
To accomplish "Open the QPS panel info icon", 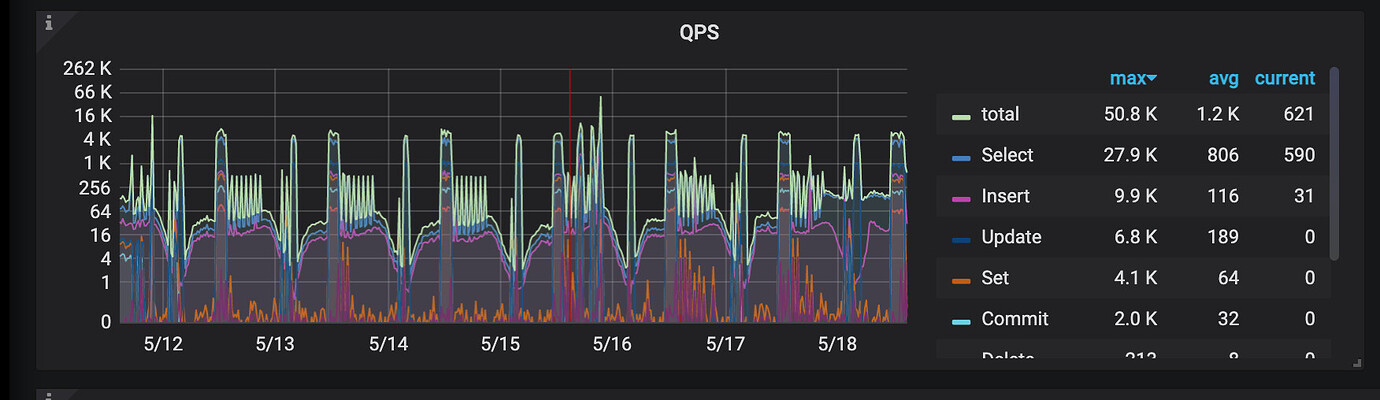I will tap(48, 22).
